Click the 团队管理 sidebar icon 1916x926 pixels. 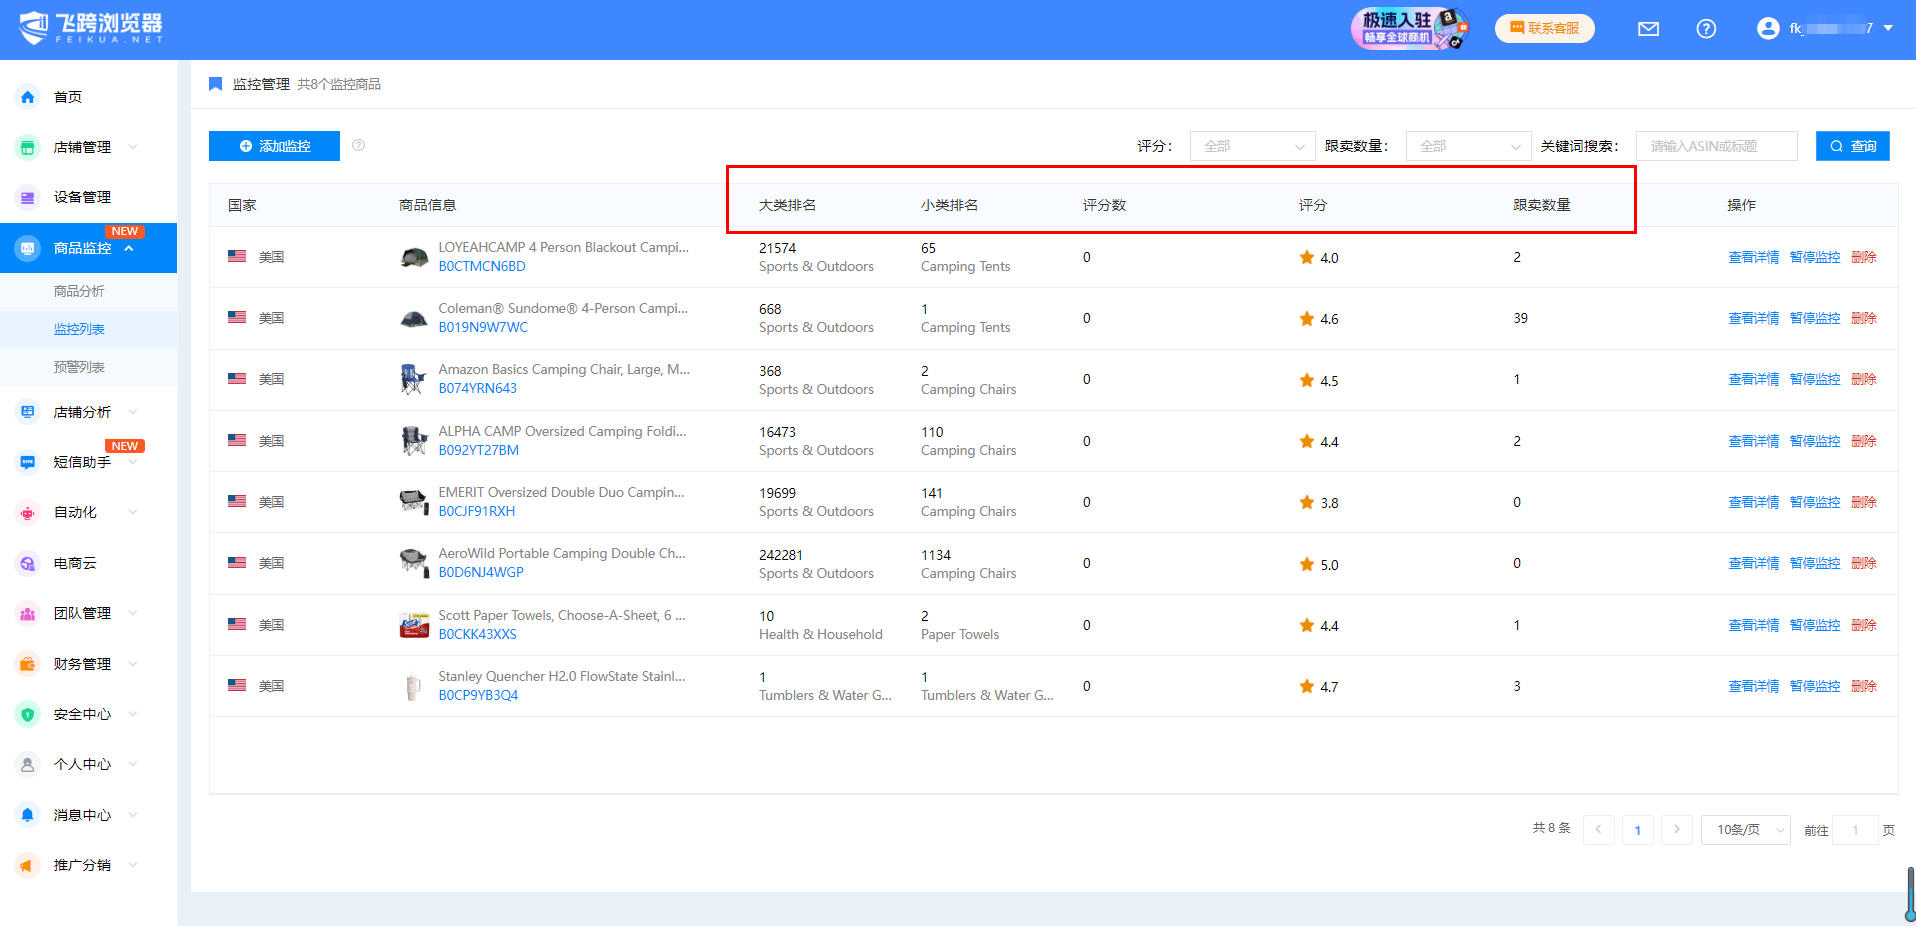28,613
